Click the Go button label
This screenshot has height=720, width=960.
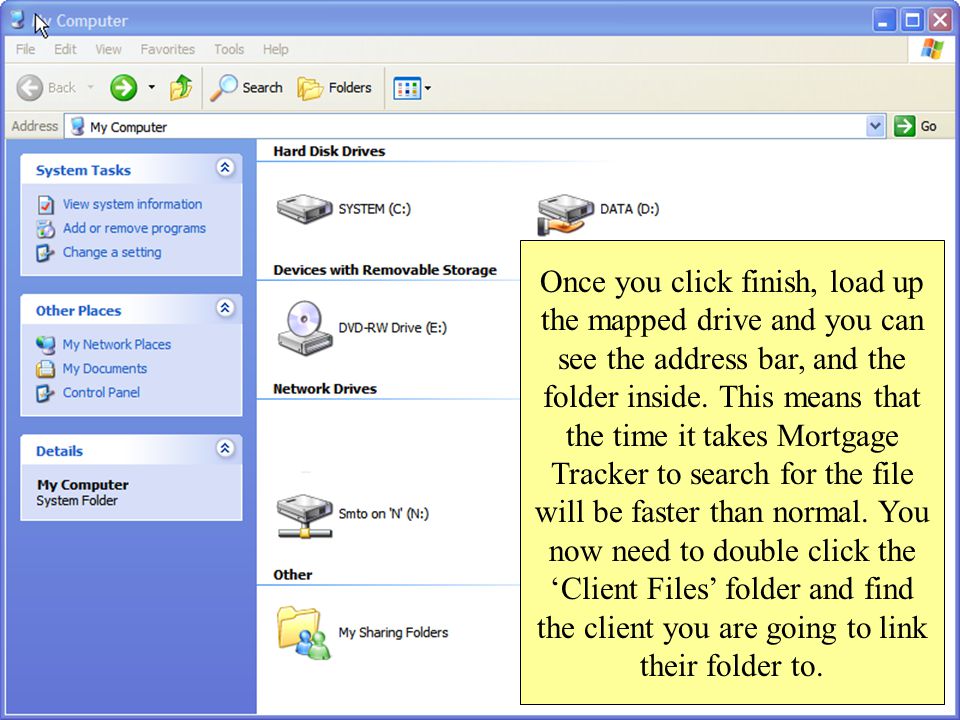pyautogui.click(x=928, y=126)
